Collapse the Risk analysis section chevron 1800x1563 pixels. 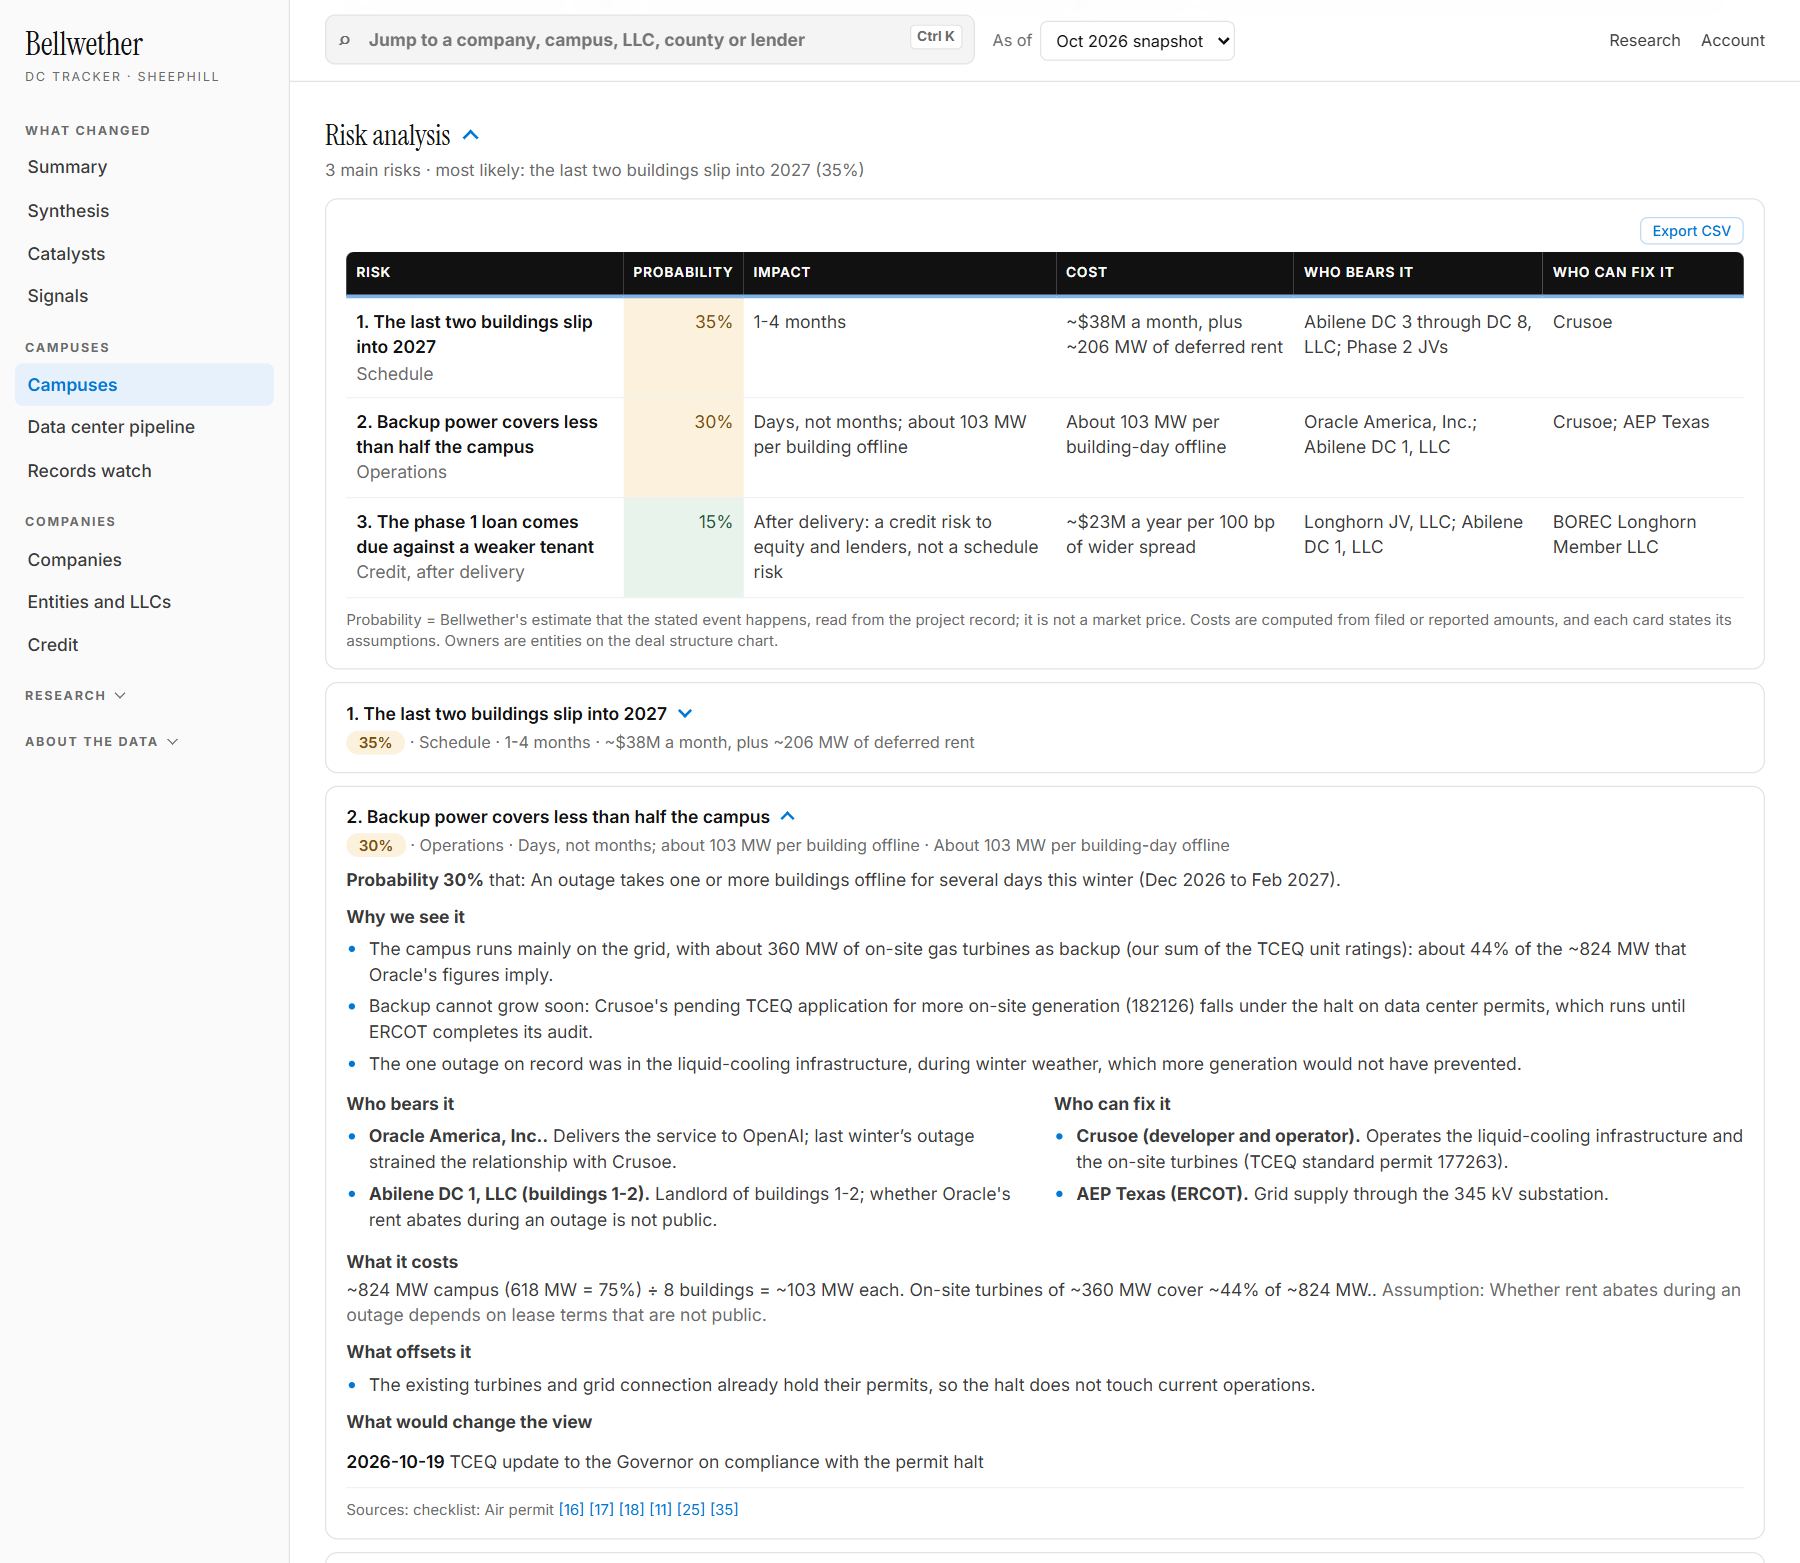tap(472, 135)
